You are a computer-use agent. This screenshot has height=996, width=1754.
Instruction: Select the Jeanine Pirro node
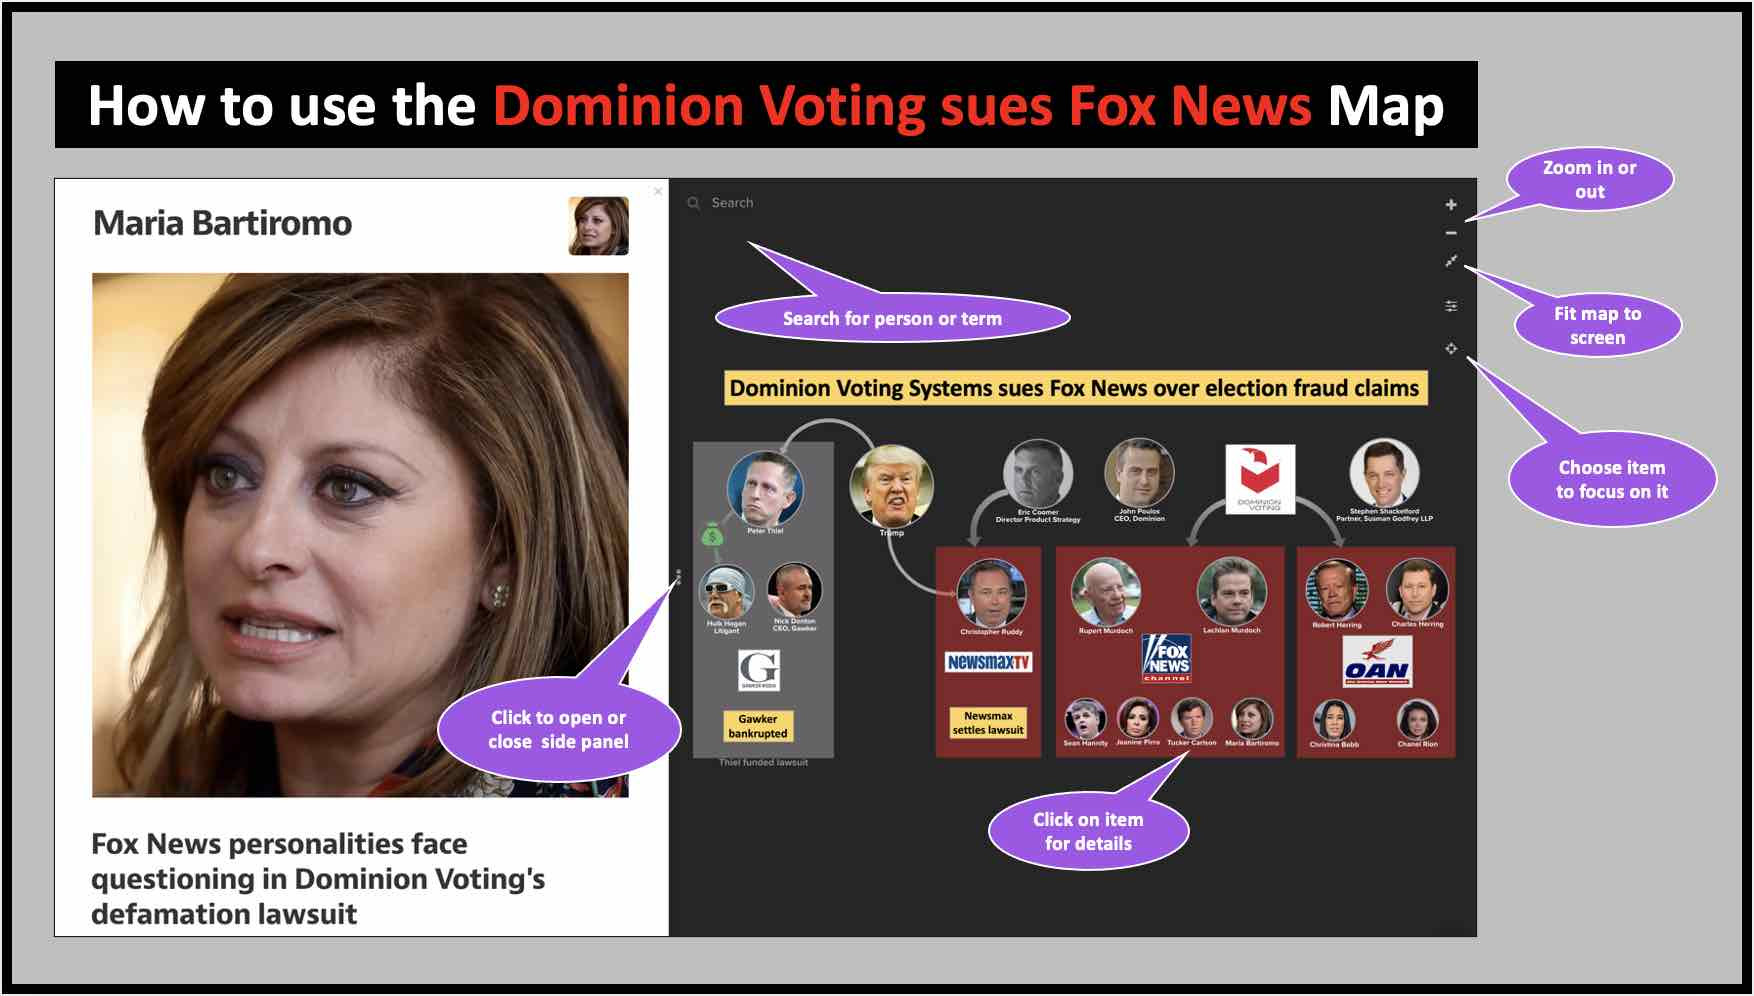(1137, 718)
